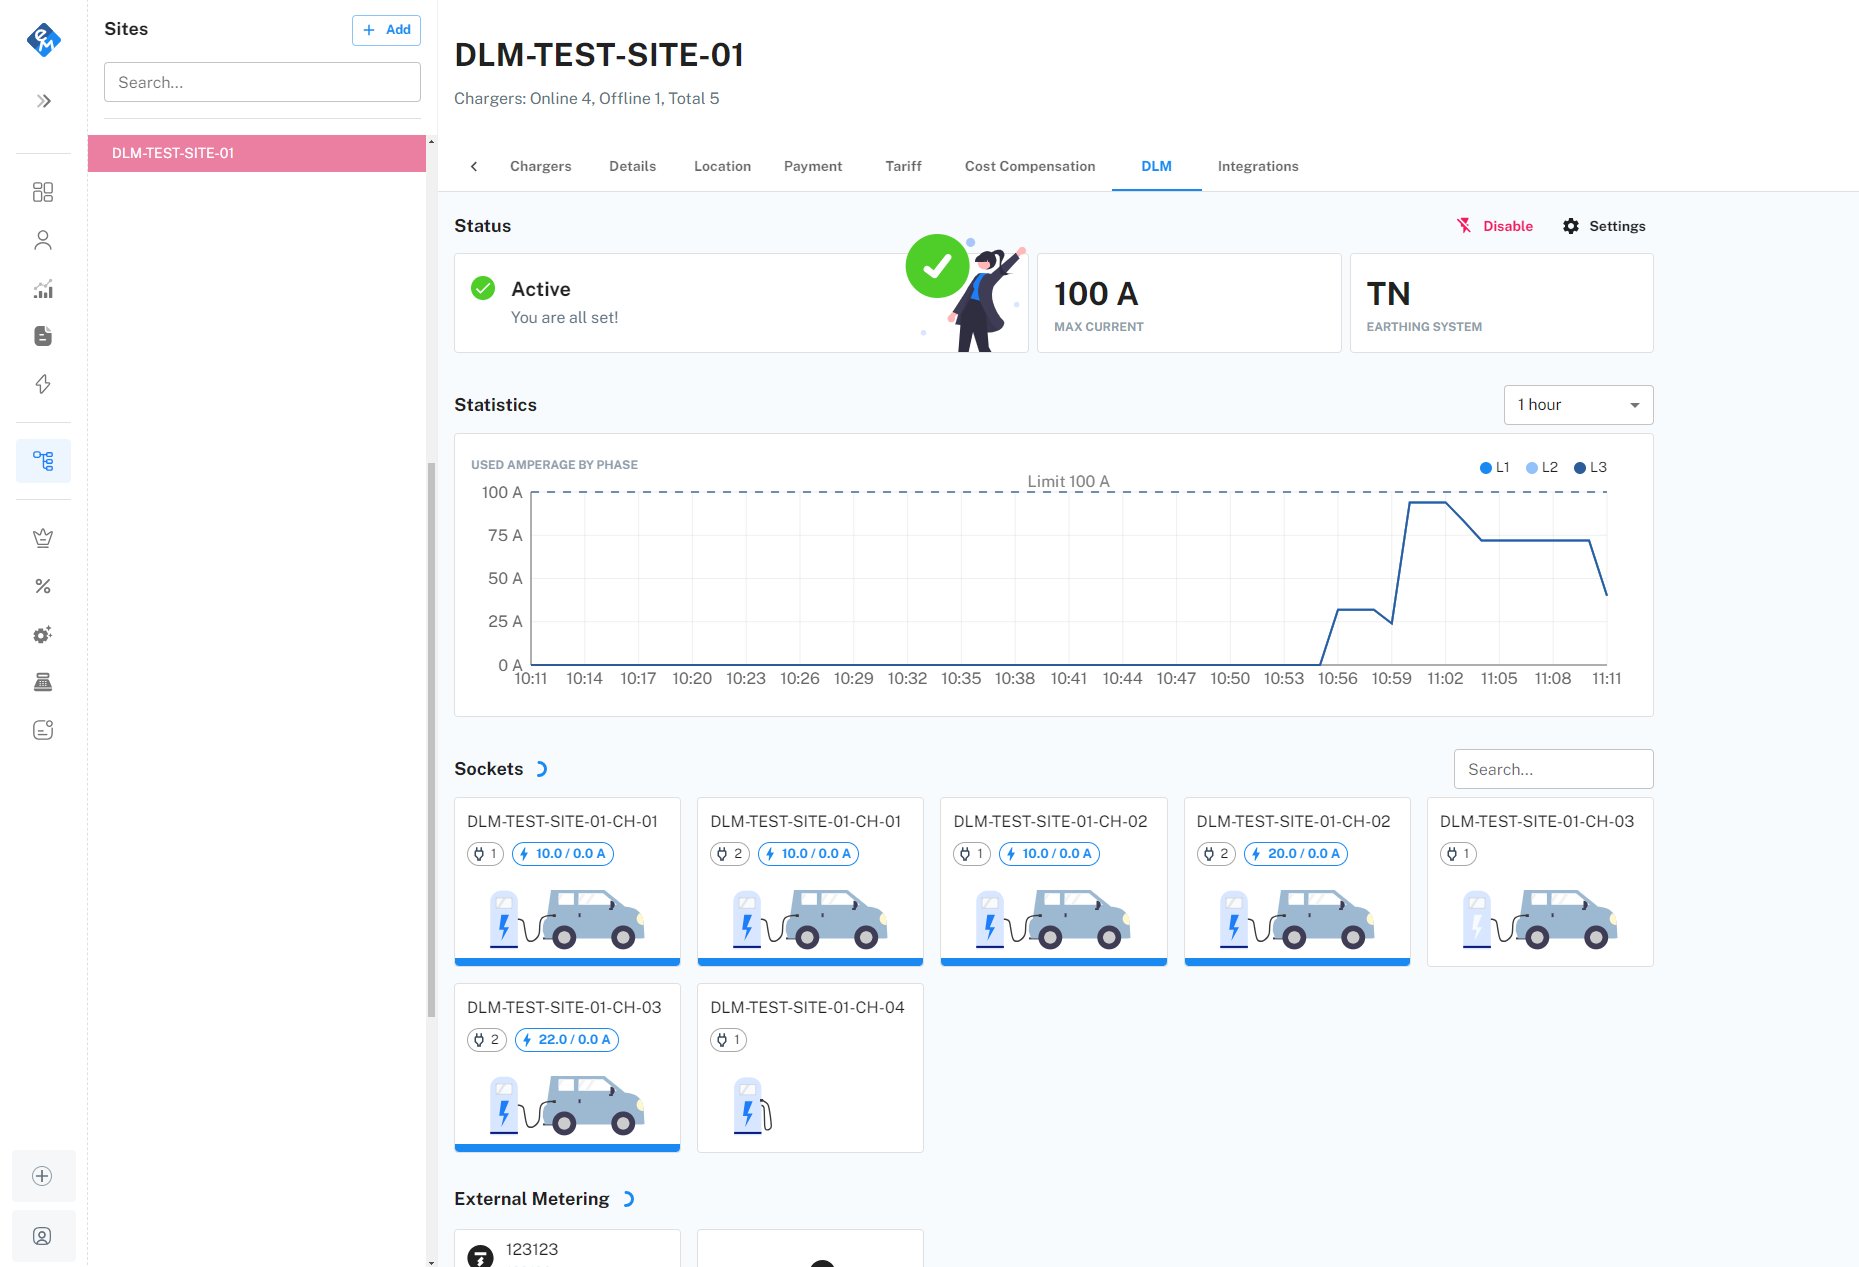
Task: Click the Disable DLM button
Action: tap(1495, 226)
